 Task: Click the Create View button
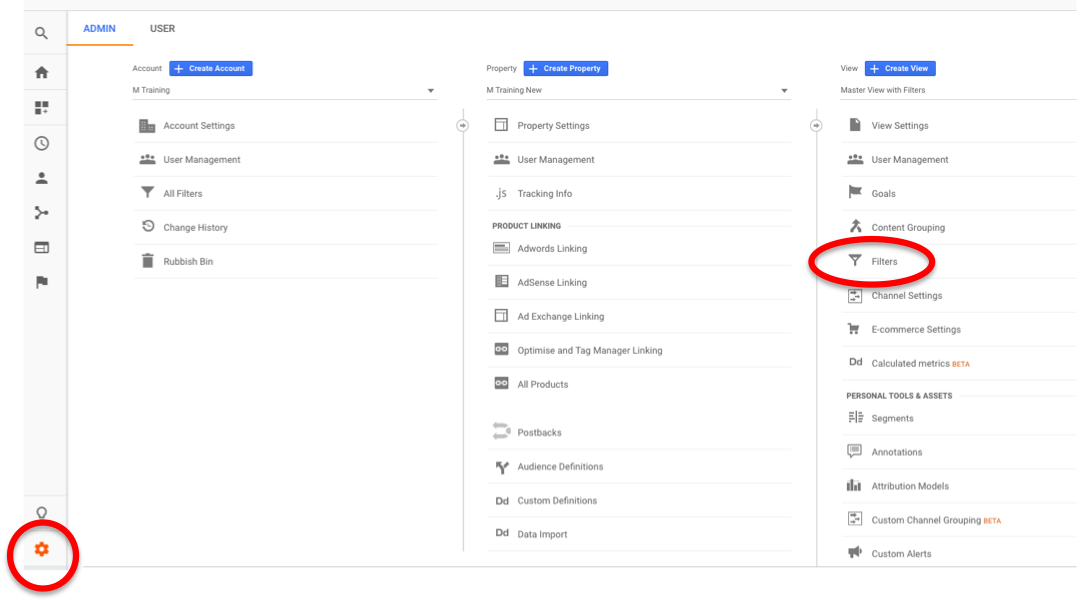[x=900, y=68]
